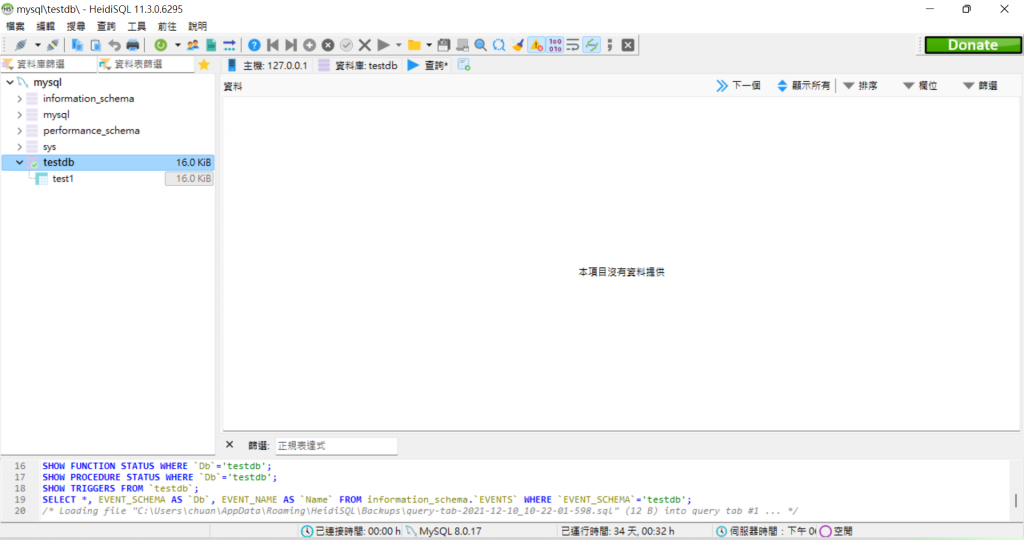Image resolution: width=1024 pixels, height=540 pixels.
Task: Open the folder icon's dropdown arrow
Action: tap(429, 45)
